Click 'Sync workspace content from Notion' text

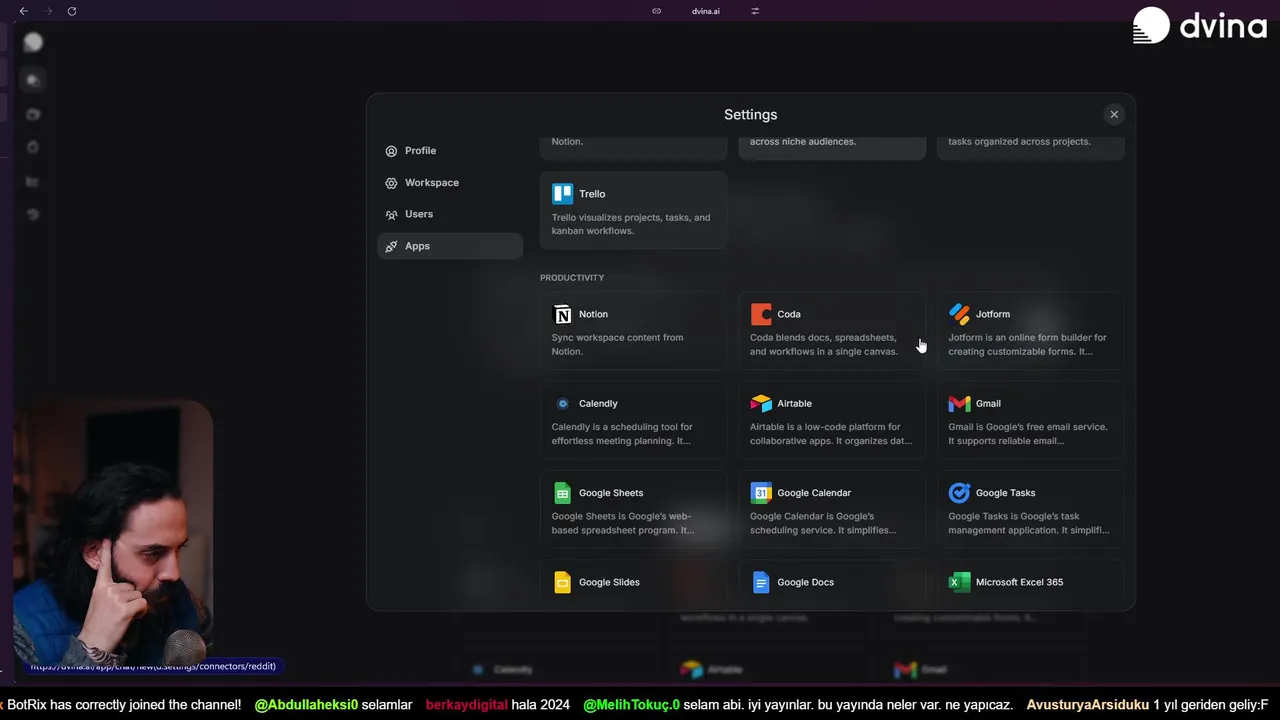coord(617,344)
